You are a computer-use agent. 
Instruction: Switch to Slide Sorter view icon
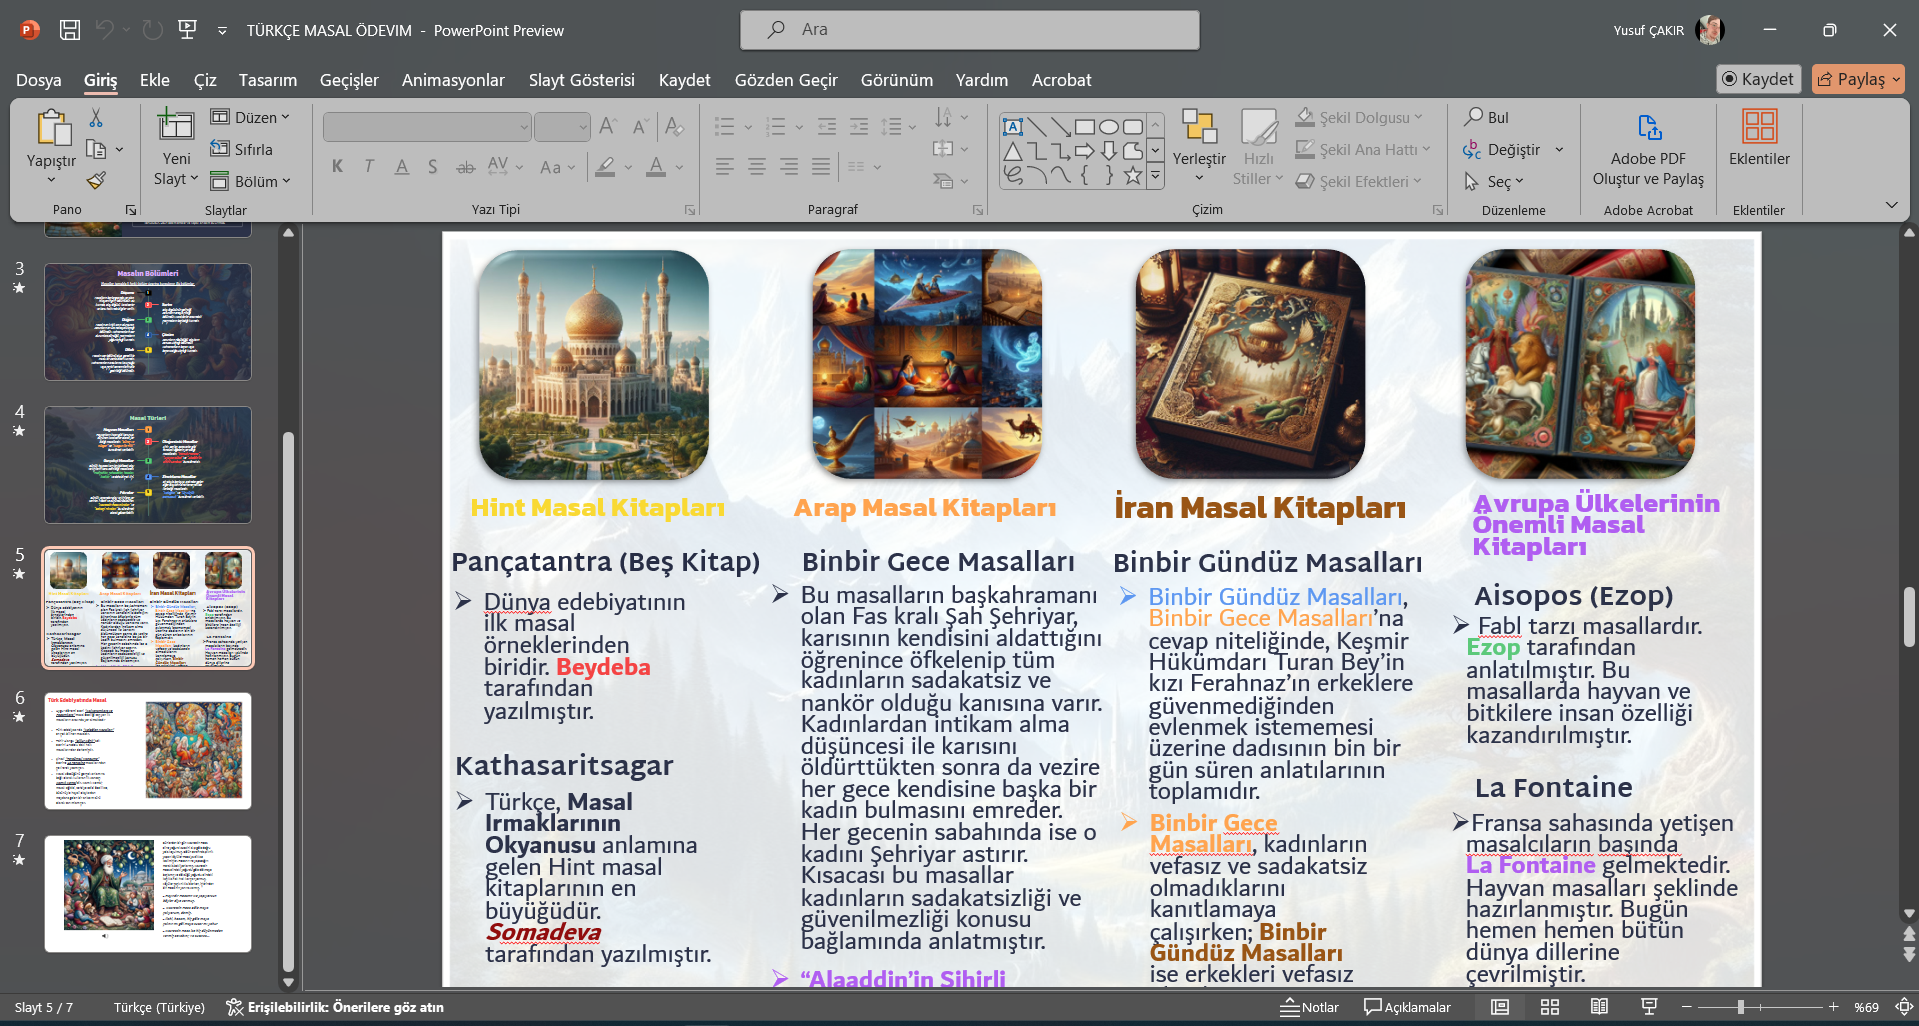click(x=1550, y=1007)
